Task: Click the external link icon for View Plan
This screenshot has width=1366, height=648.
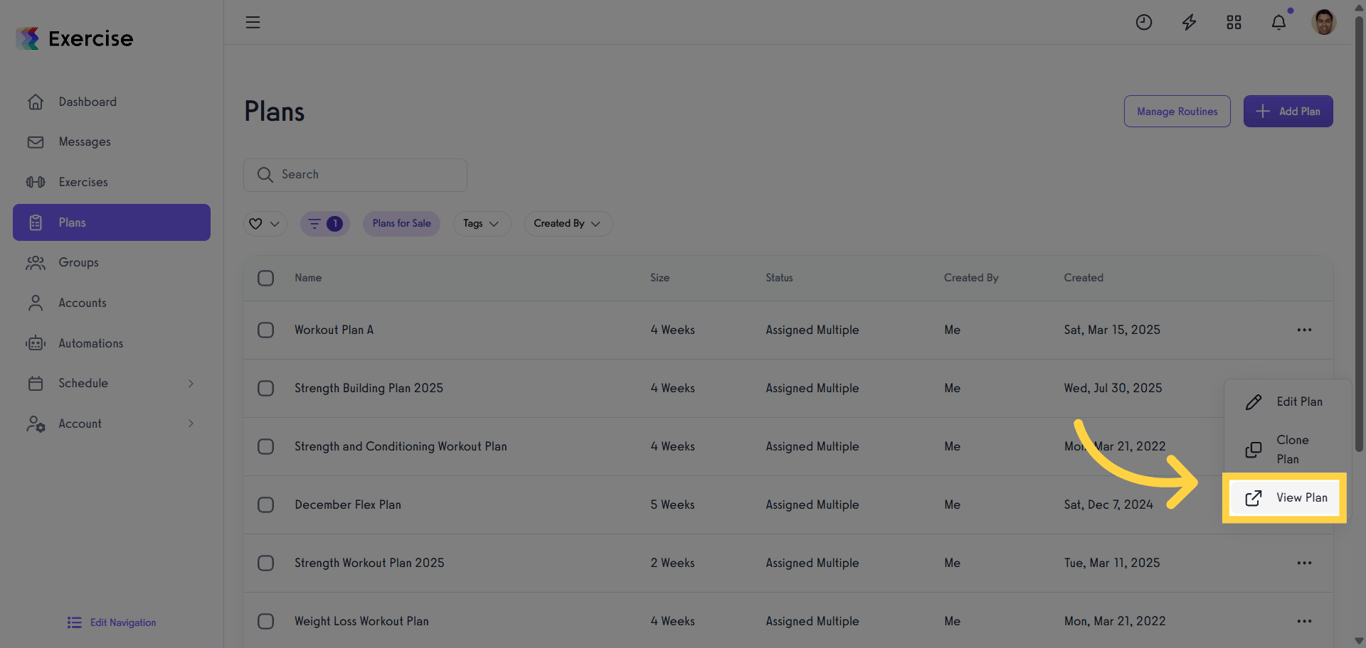Action: (1253, 498)
